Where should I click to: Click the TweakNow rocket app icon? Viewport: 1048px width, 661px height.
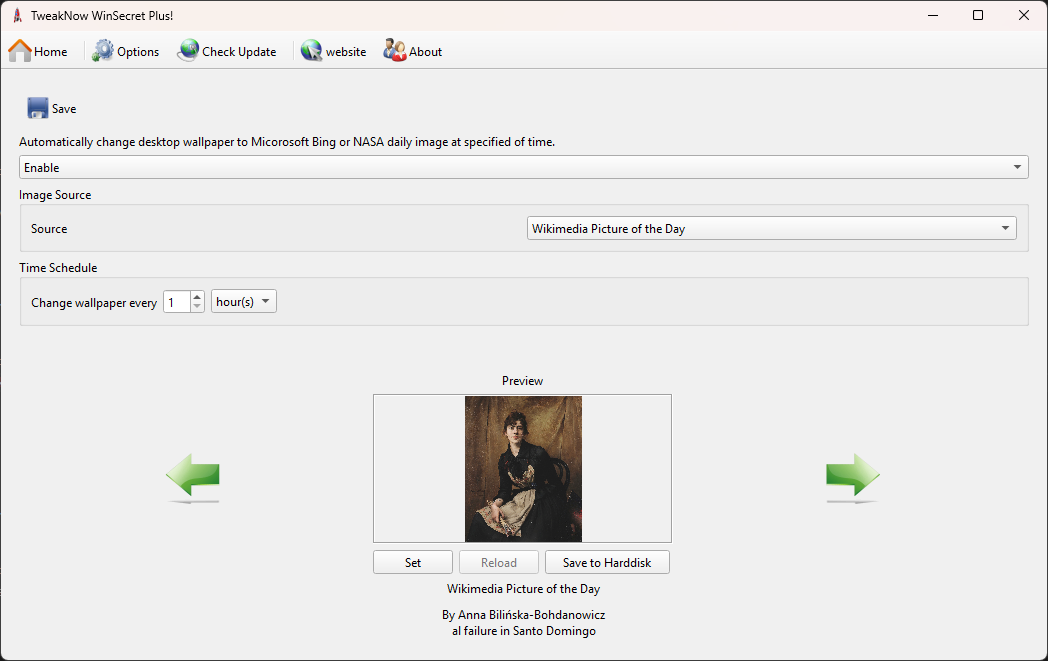pos(17,15)
